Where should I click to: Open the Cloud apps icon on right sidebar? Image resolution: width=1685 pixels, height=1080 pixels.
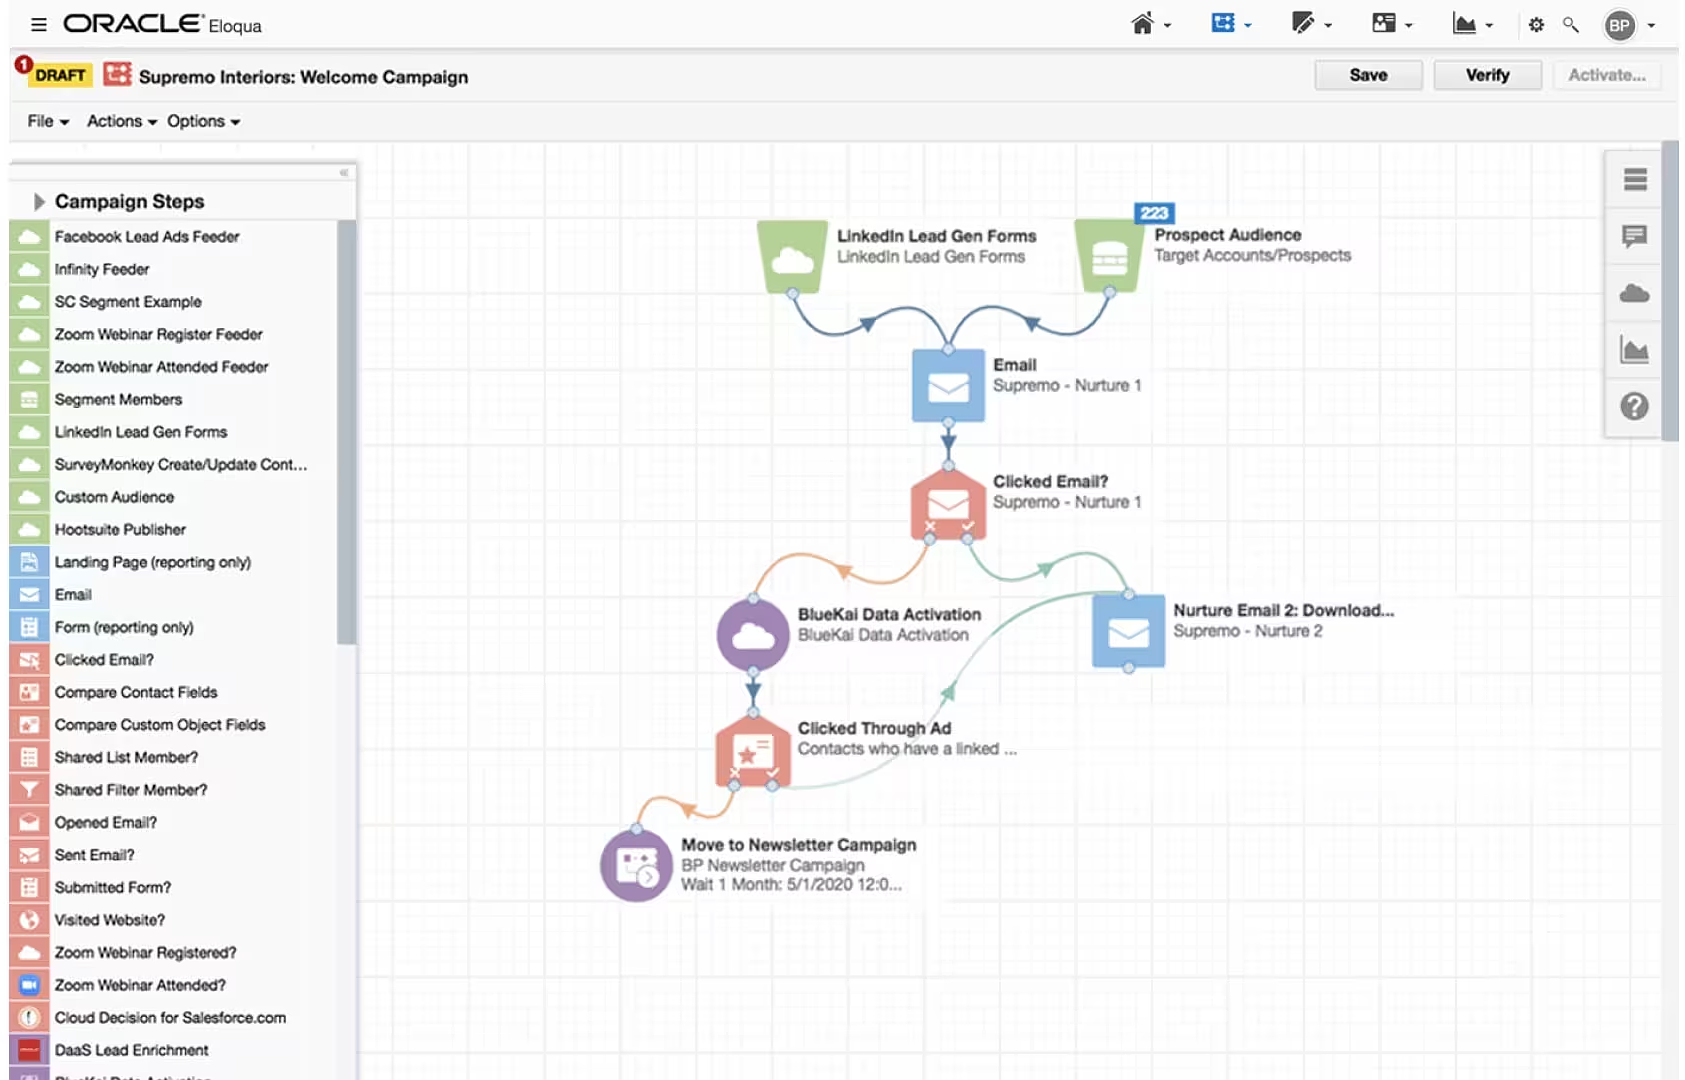pos(1634,293)
